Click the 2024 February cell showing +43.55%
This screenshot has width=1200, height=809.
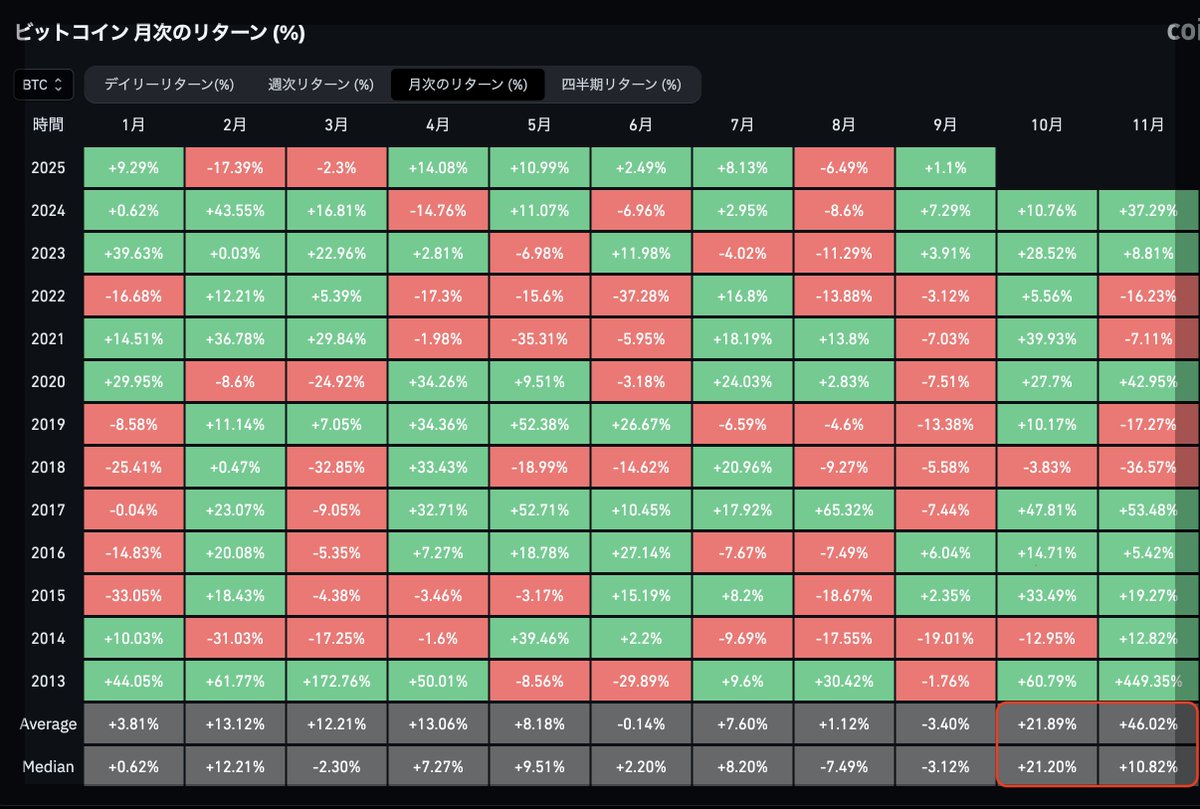(x=235, y=210)
